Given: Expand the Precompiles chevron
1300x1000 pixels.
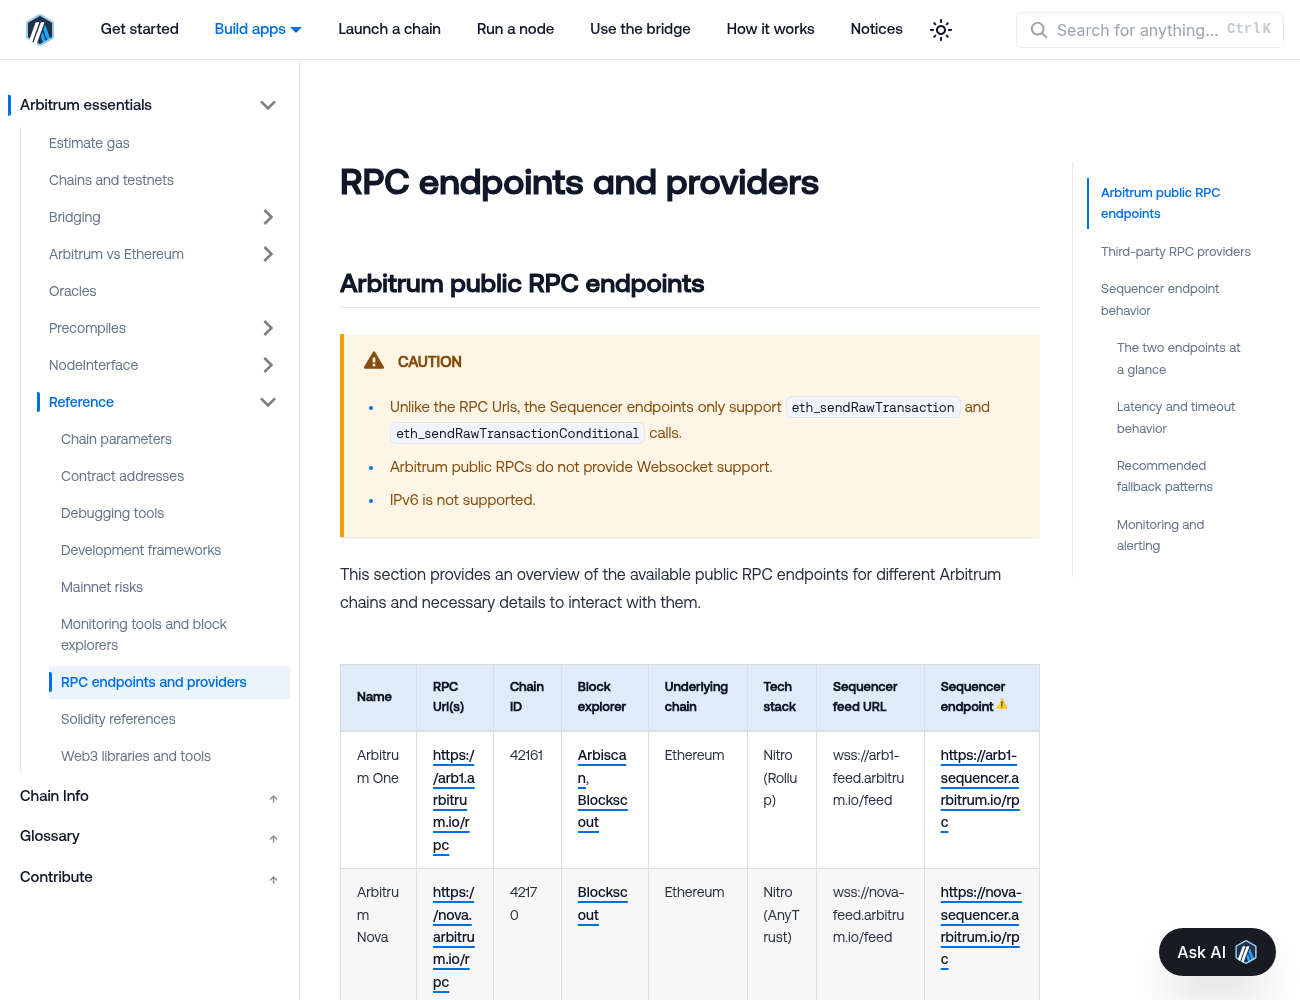Looking at the screenshot, I should tap(268, 328).
